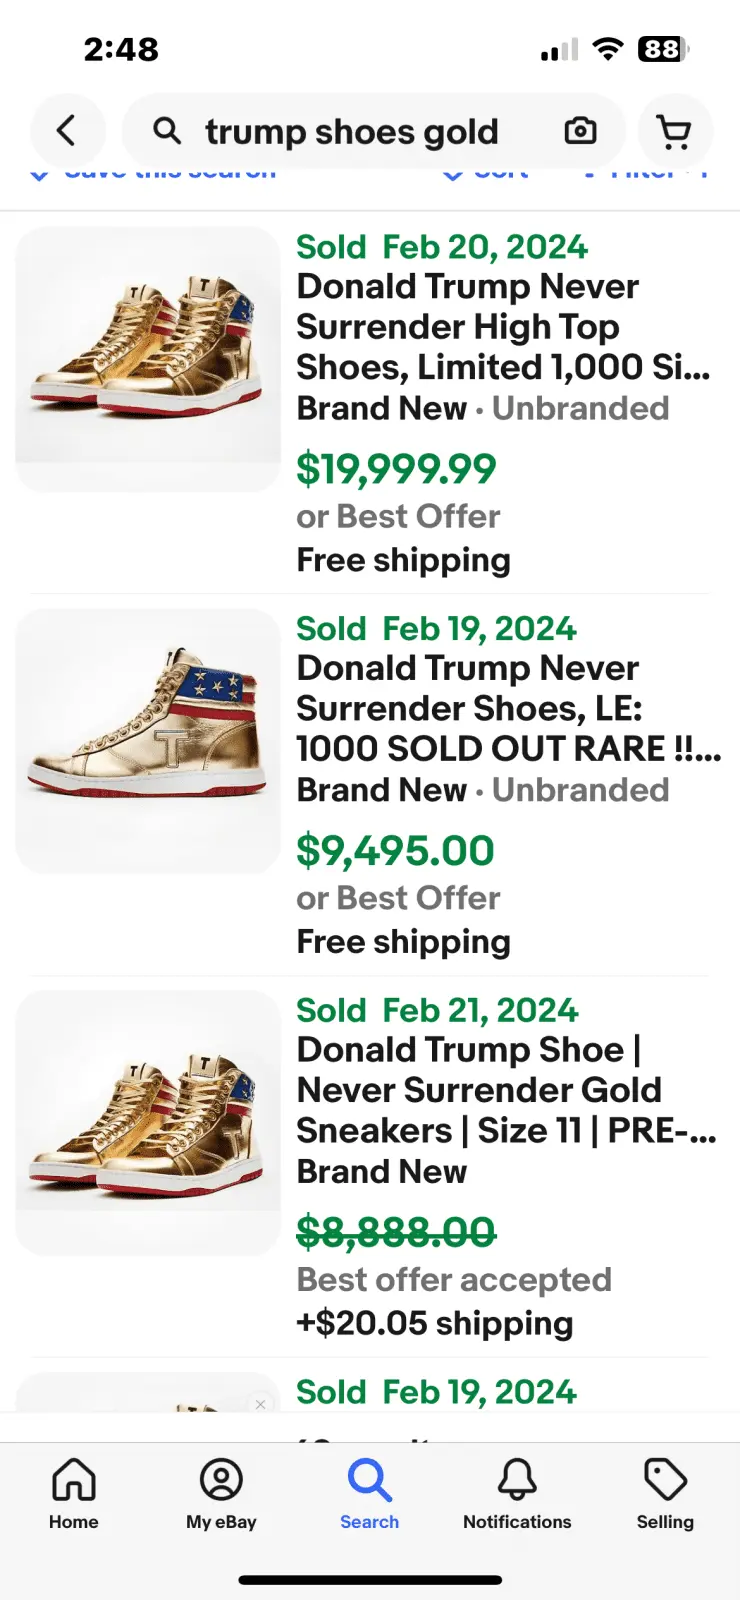Tap the search magnifier icon in search bar
The height and width of the screenshot is (1600, 740).
tap(167, 131)
